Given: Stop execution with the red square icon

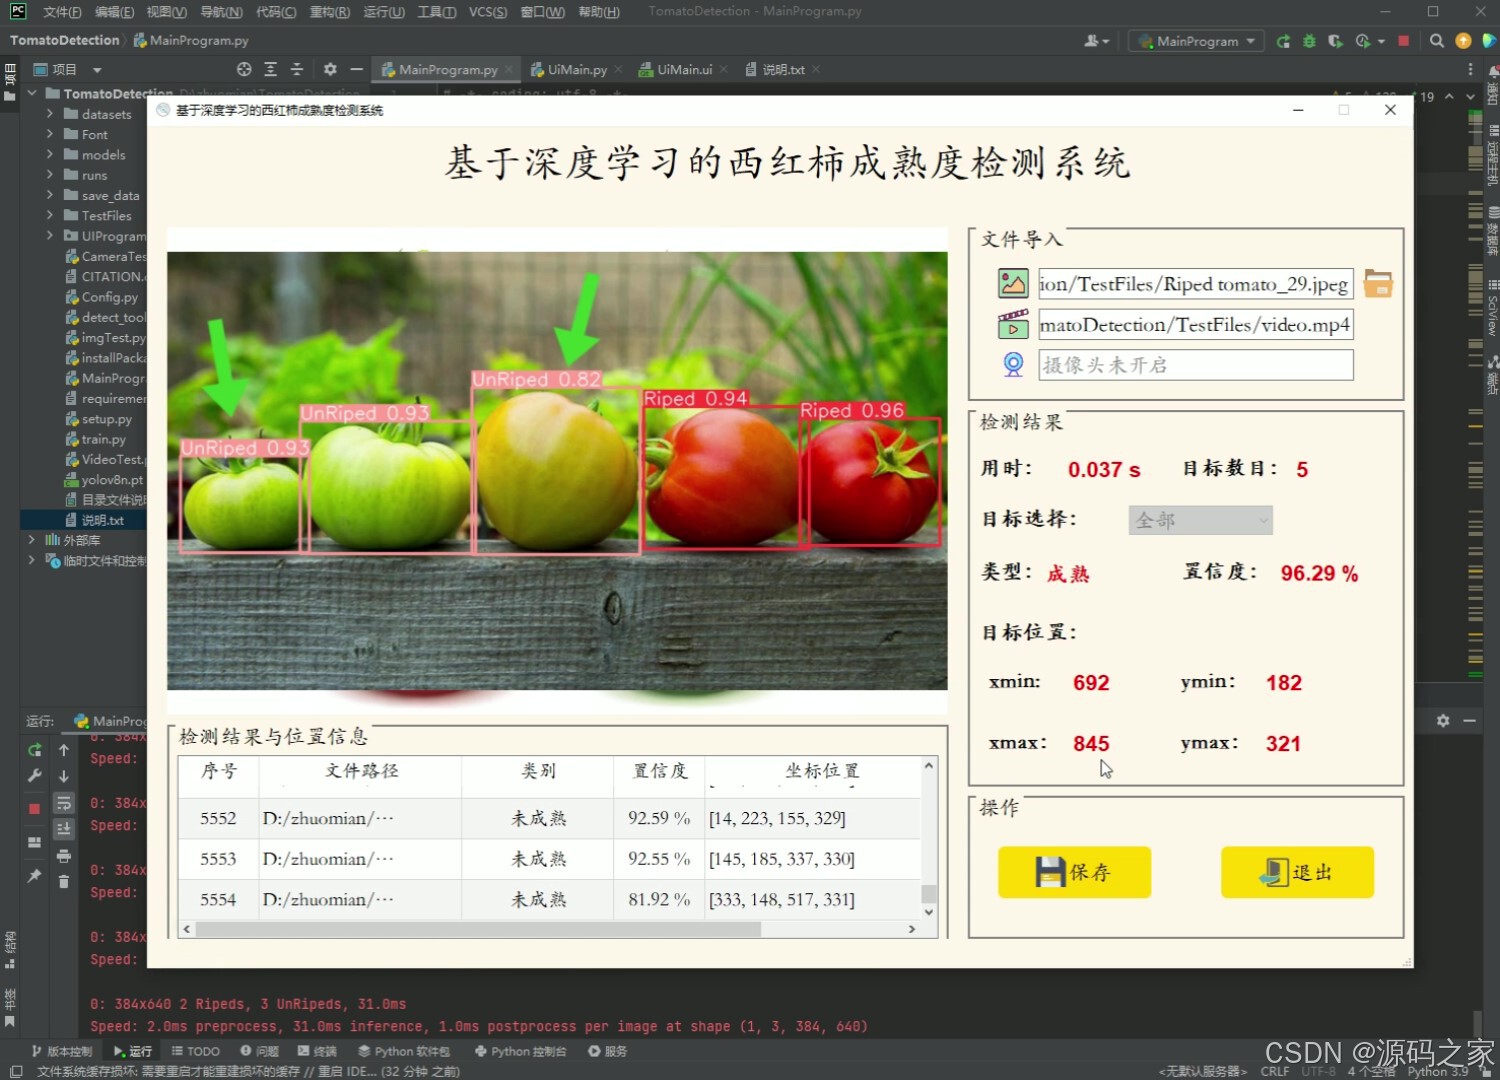Looking at the screenshot, I should coord(1404,40).
